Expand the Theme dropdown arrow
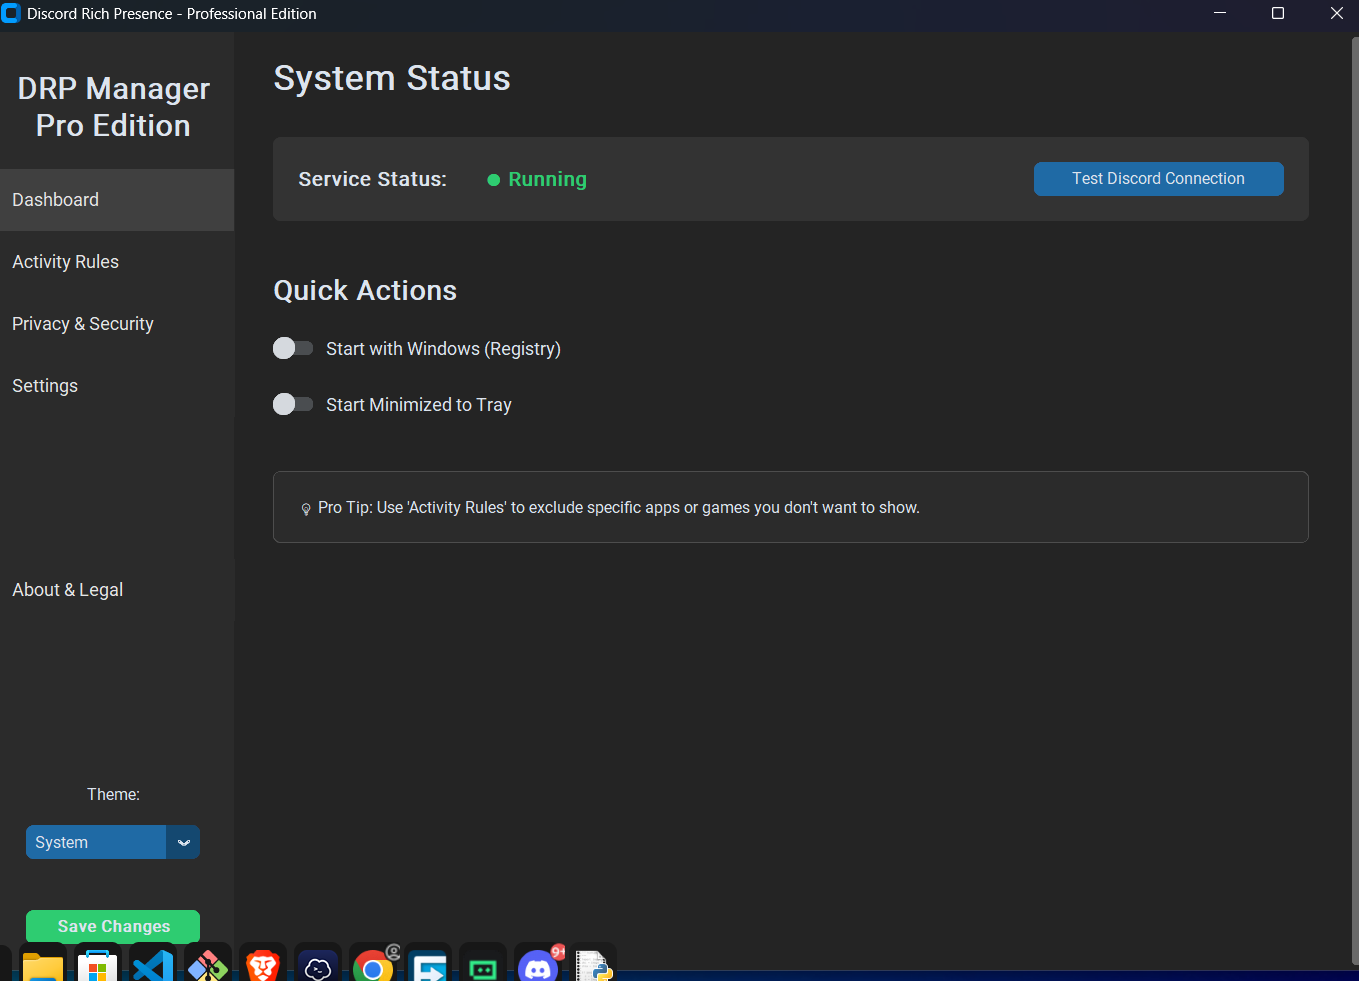This screenshot has height=981, width=1359. (183, 842)
